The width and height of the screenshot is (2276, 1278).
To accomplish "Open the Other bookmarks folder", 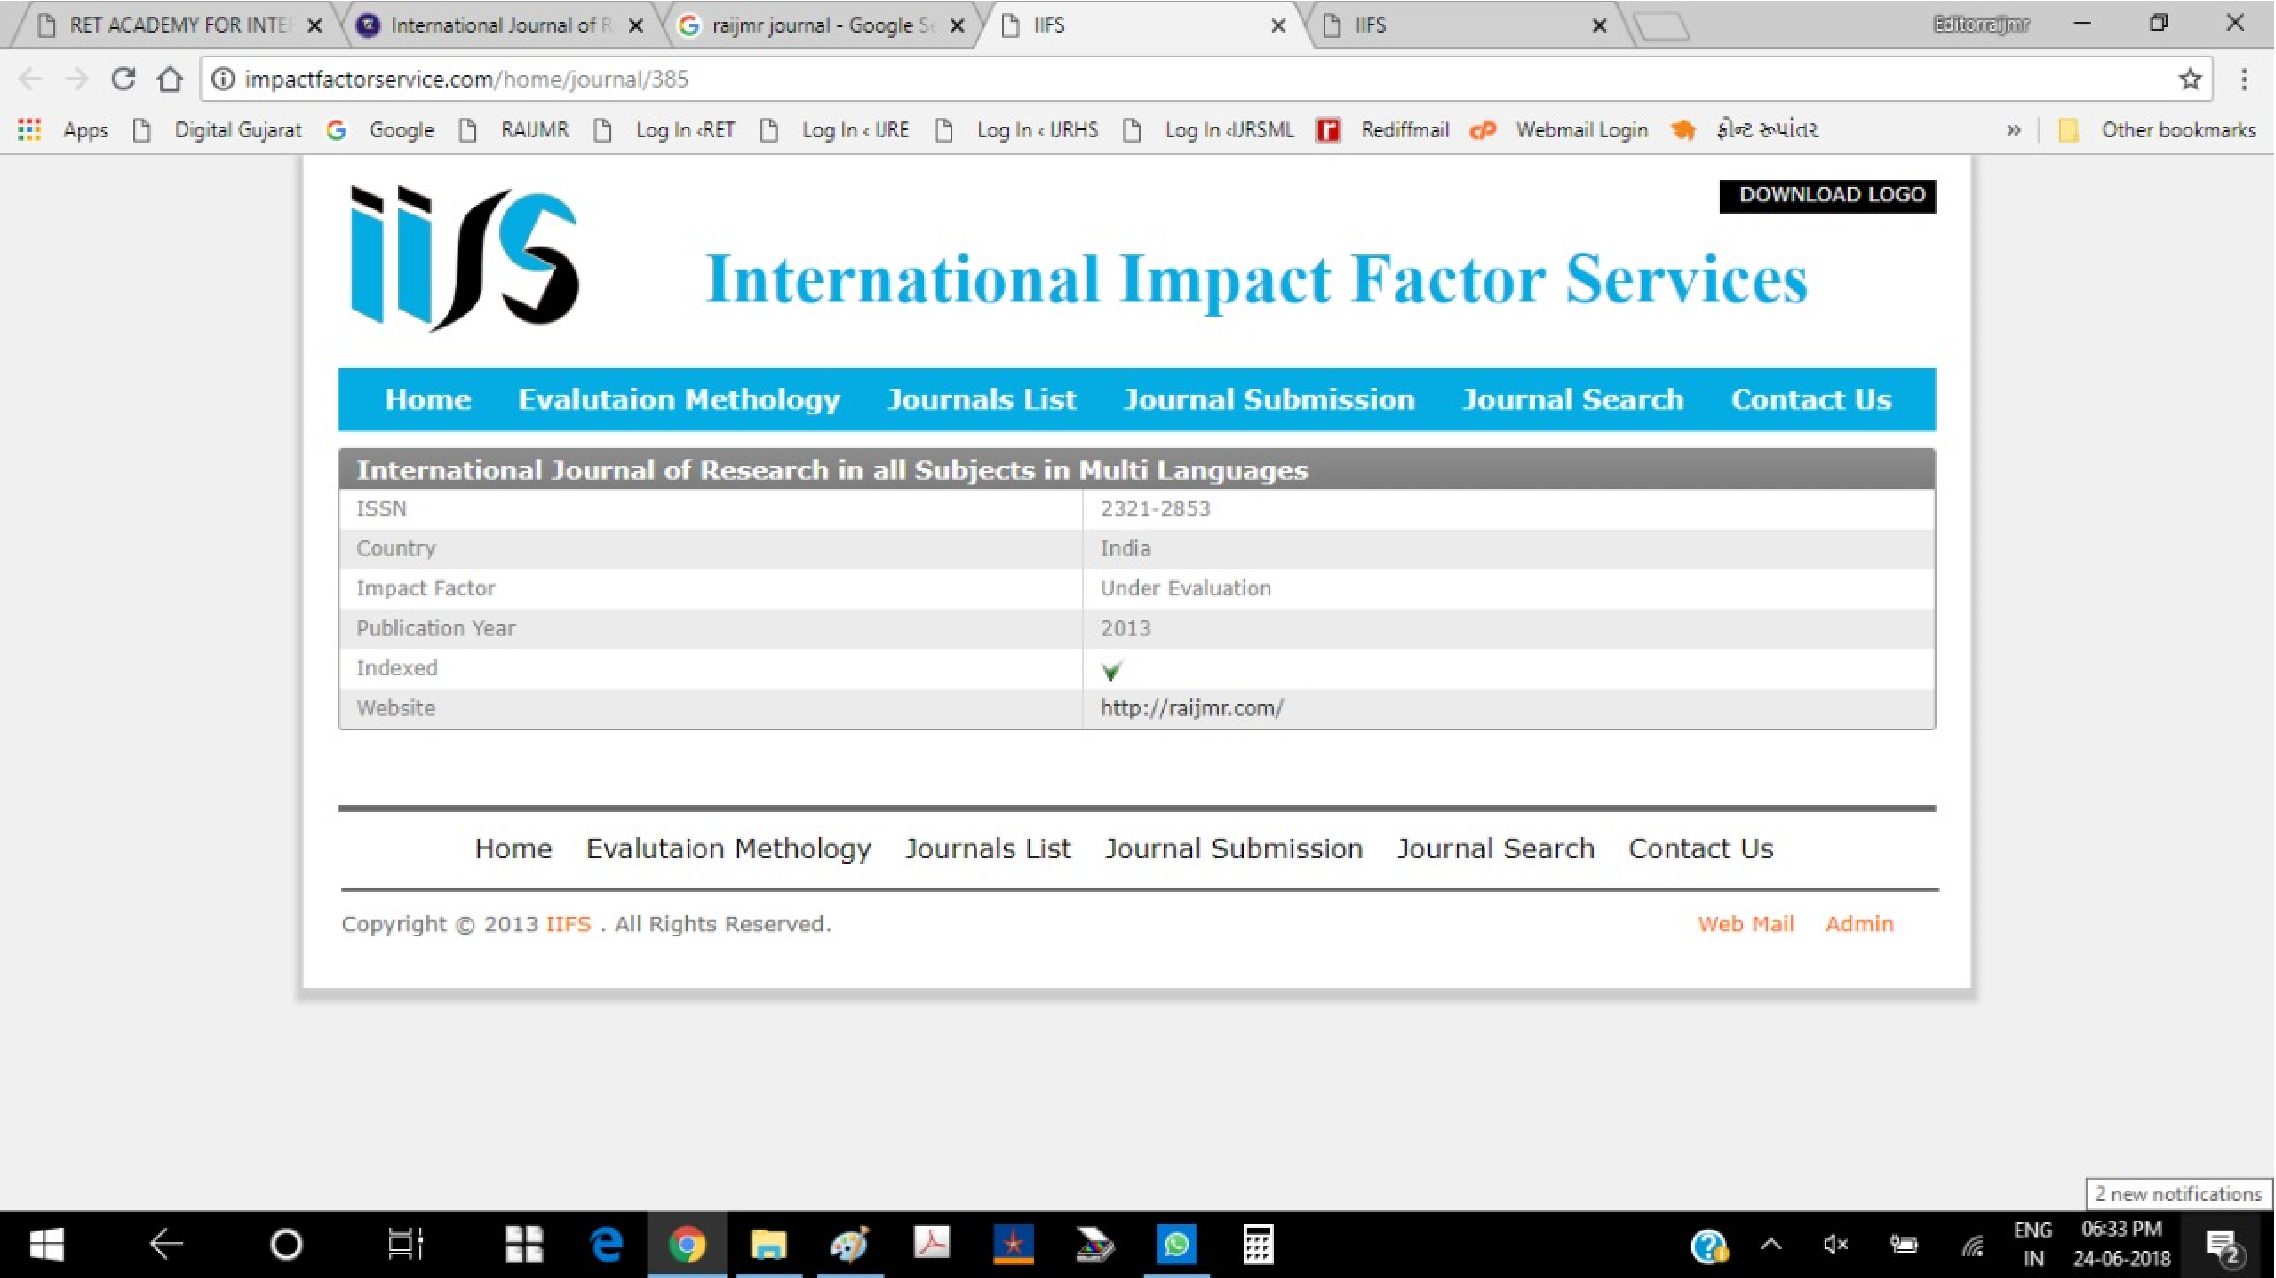I will [x=2160, y=130].
